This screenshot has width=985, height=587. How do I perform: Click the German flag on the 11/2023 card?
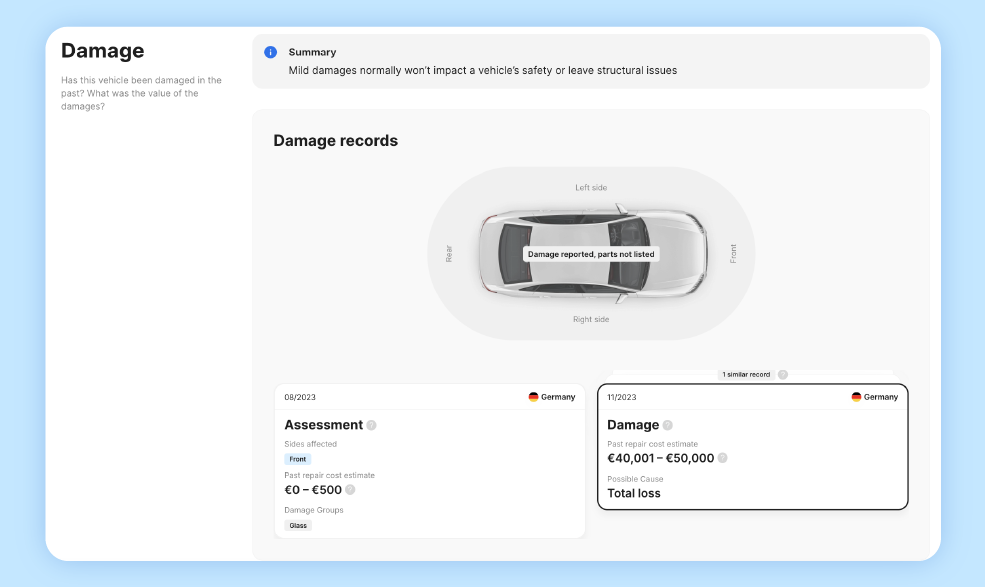[x=856, y=397]
